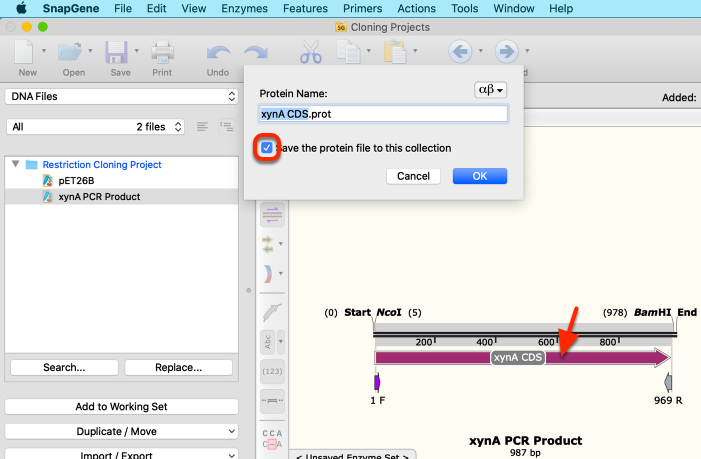
Task: Click the Undo arrow icon
Action: (219, 53)
